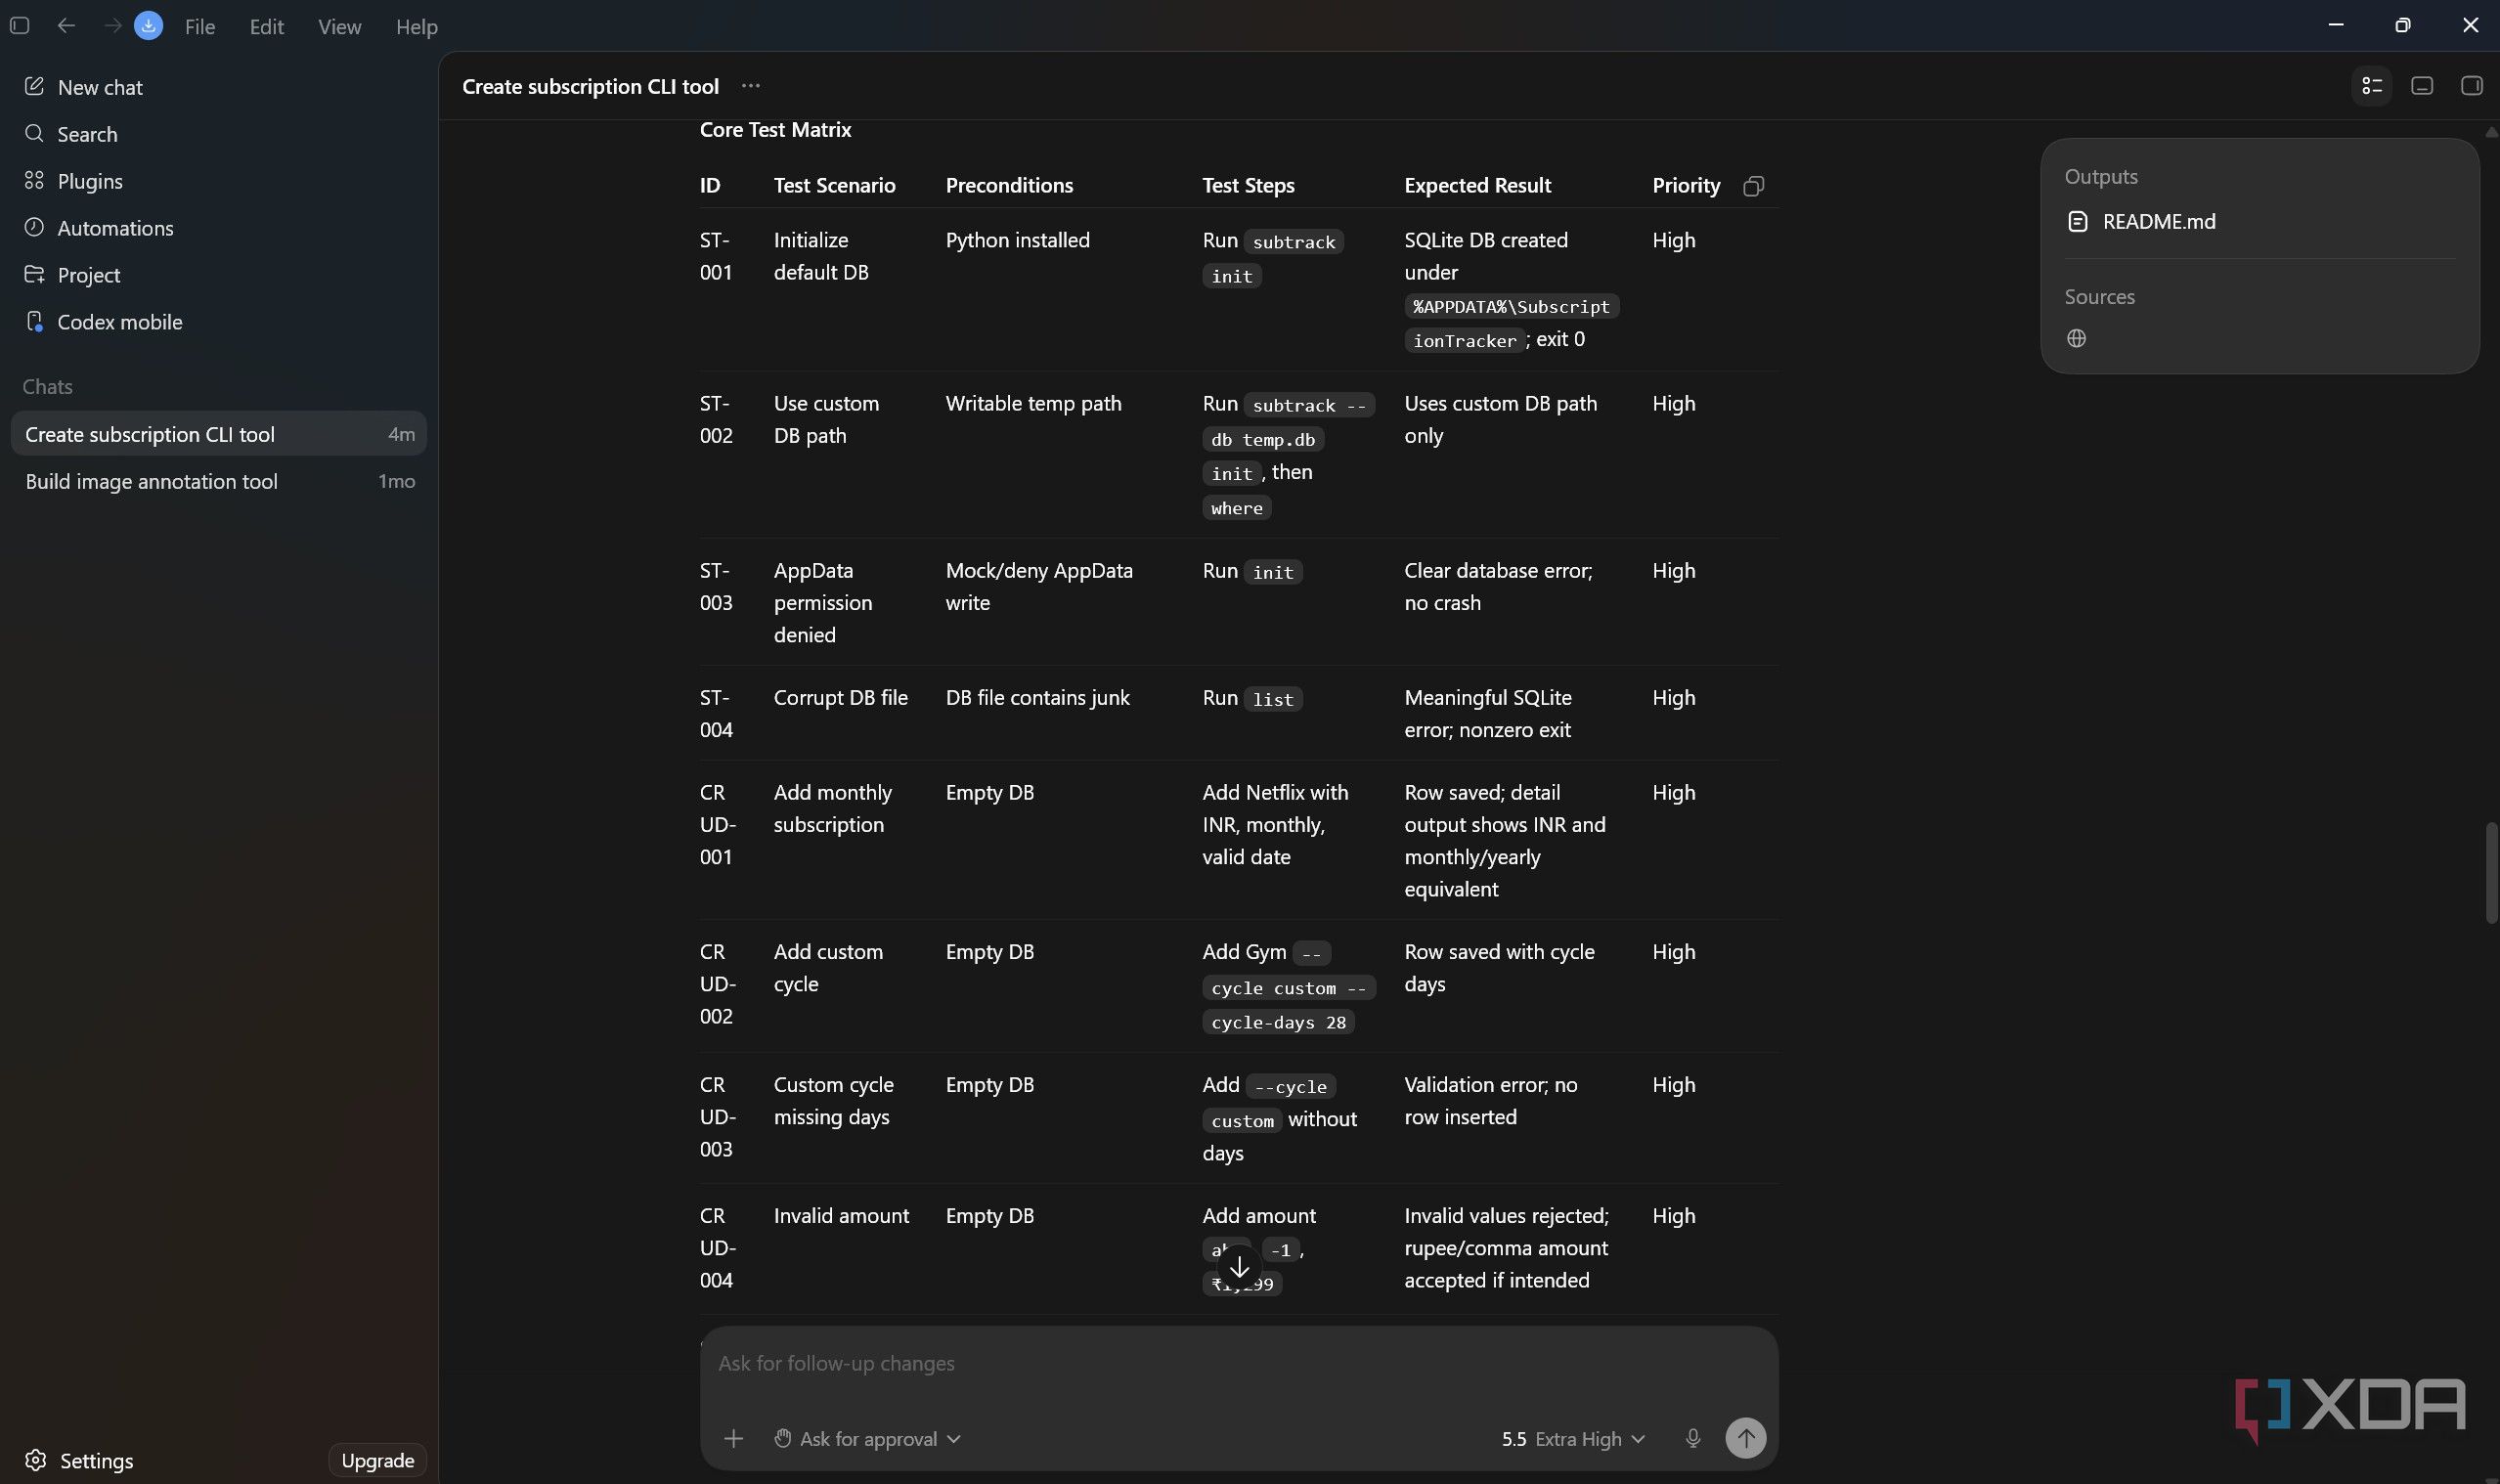Open Automations in the sidebar
Image resolution: width=2500 pixels, height=1484 pixels.
coord(218,228)
